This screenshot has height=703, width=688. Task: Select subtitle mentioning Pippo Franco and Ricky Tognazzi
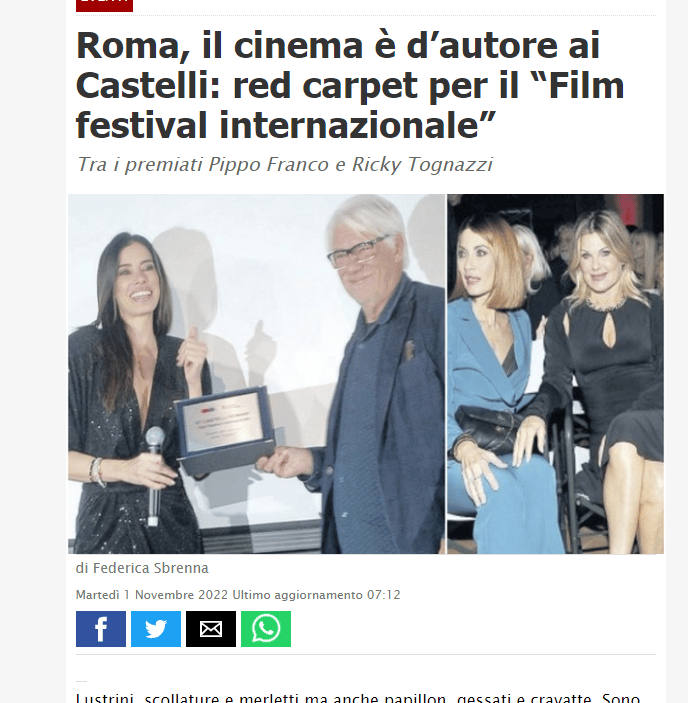click(285, 164)
